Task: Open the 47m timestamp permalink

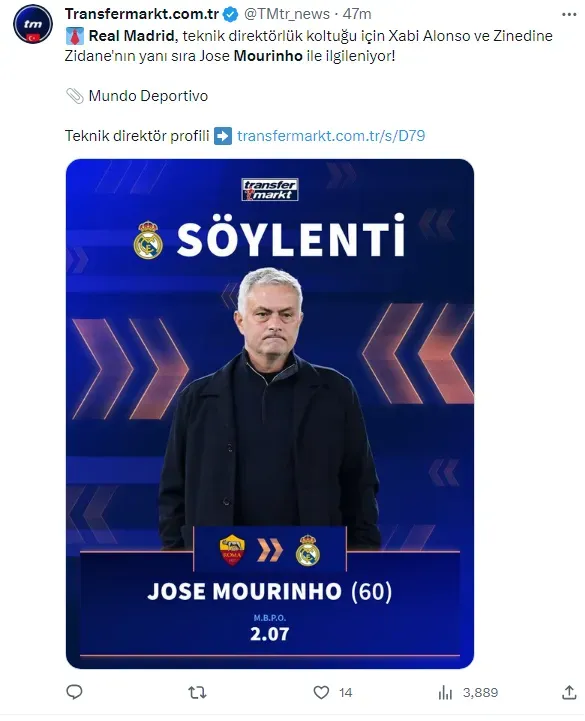Action: pyautogui.click(x=357, y=14)
